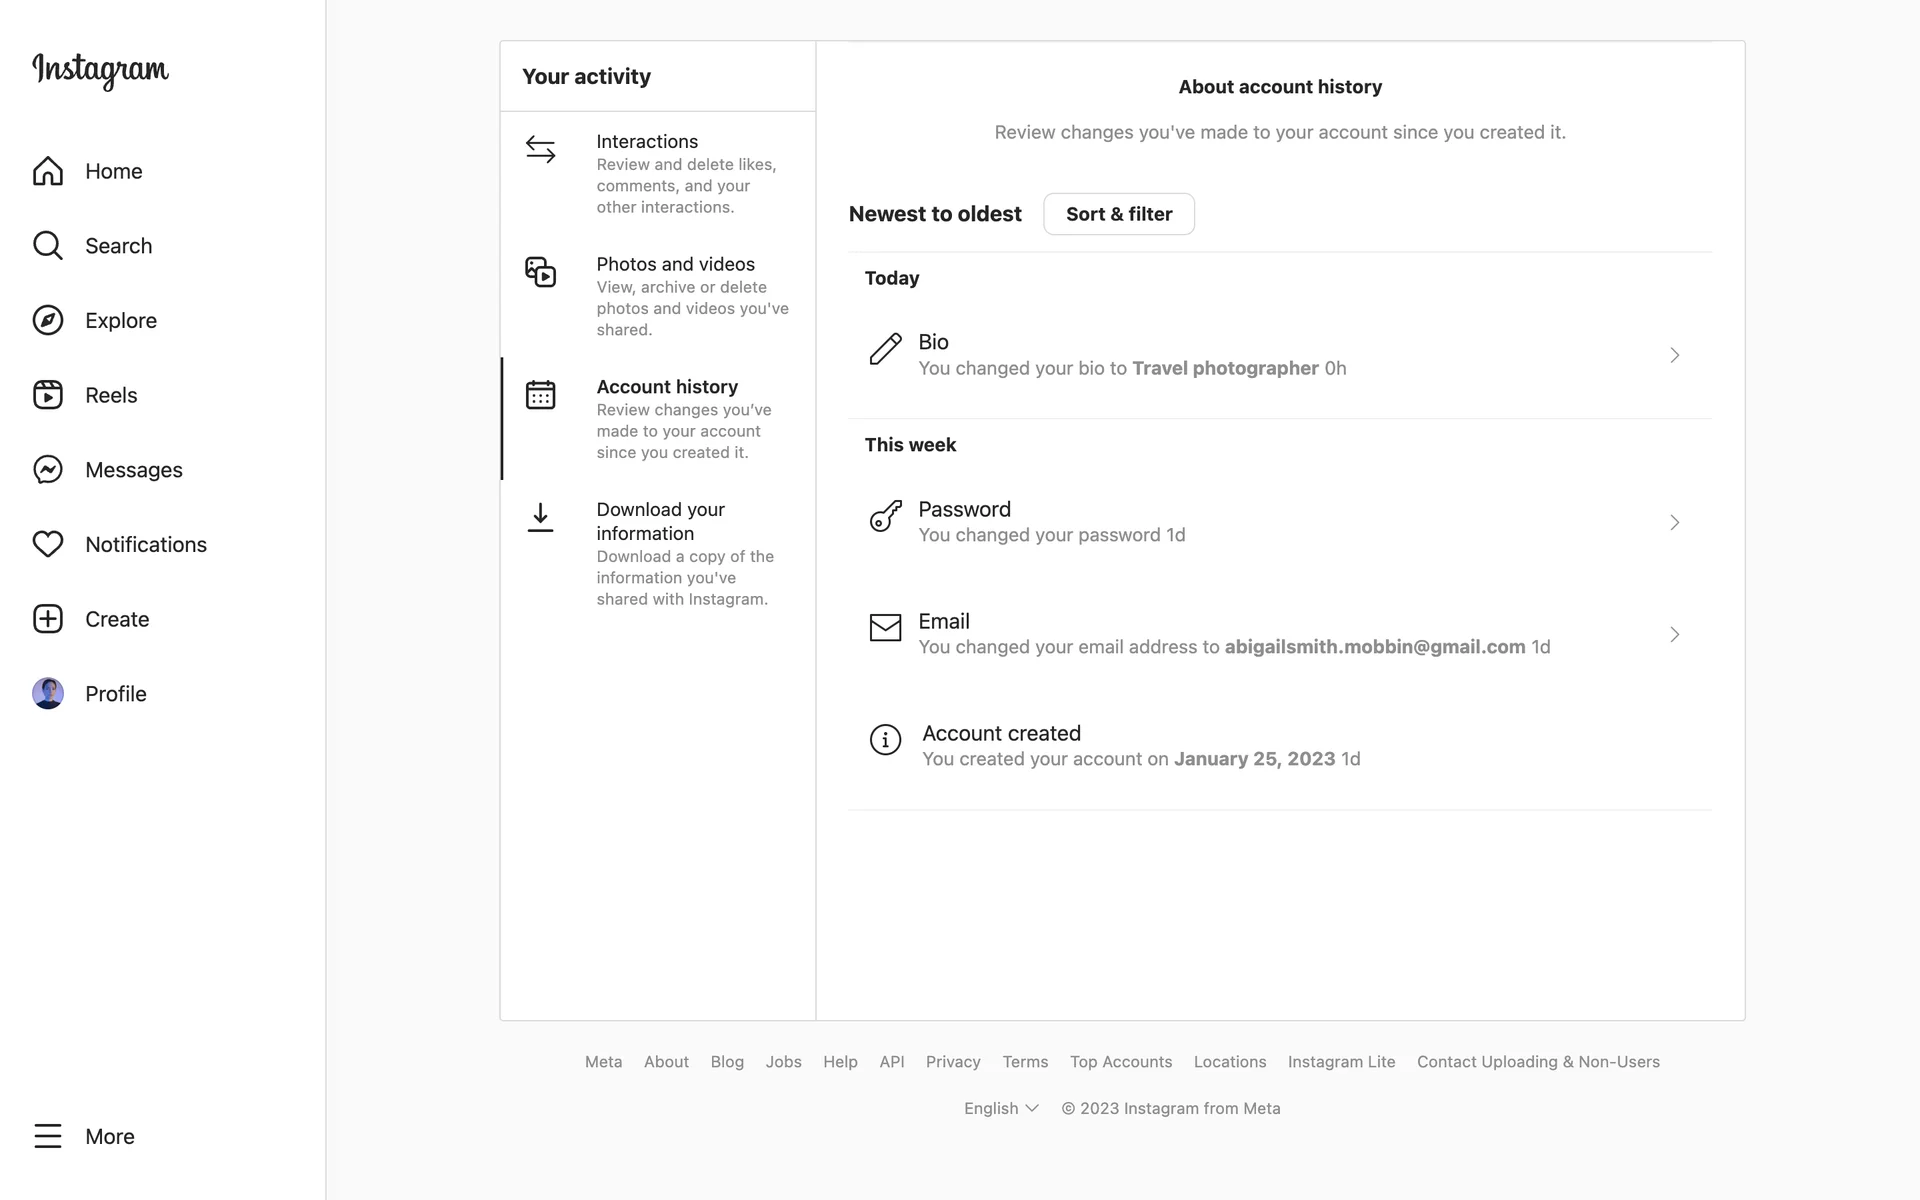
Task: Open profile via avatar thumbnail
Action: [48, 694]
